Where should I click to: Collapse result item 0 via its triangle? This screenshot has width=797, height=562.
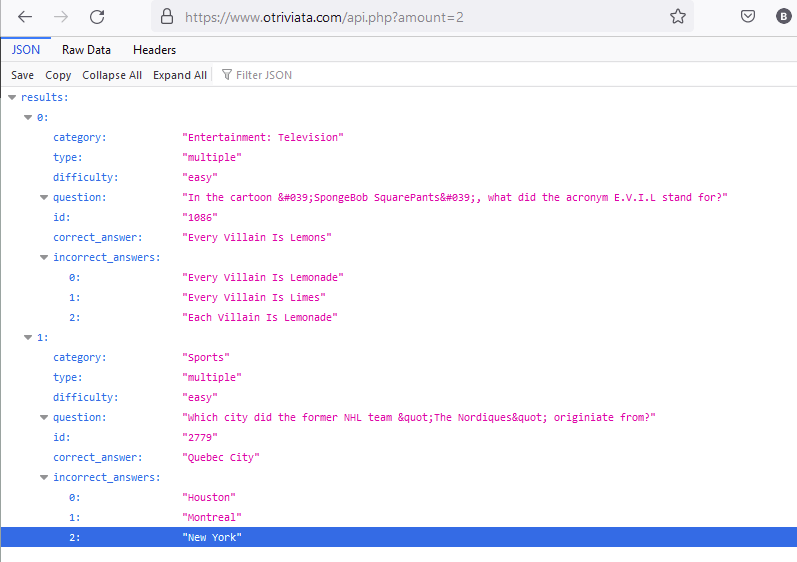click(28, 117)
